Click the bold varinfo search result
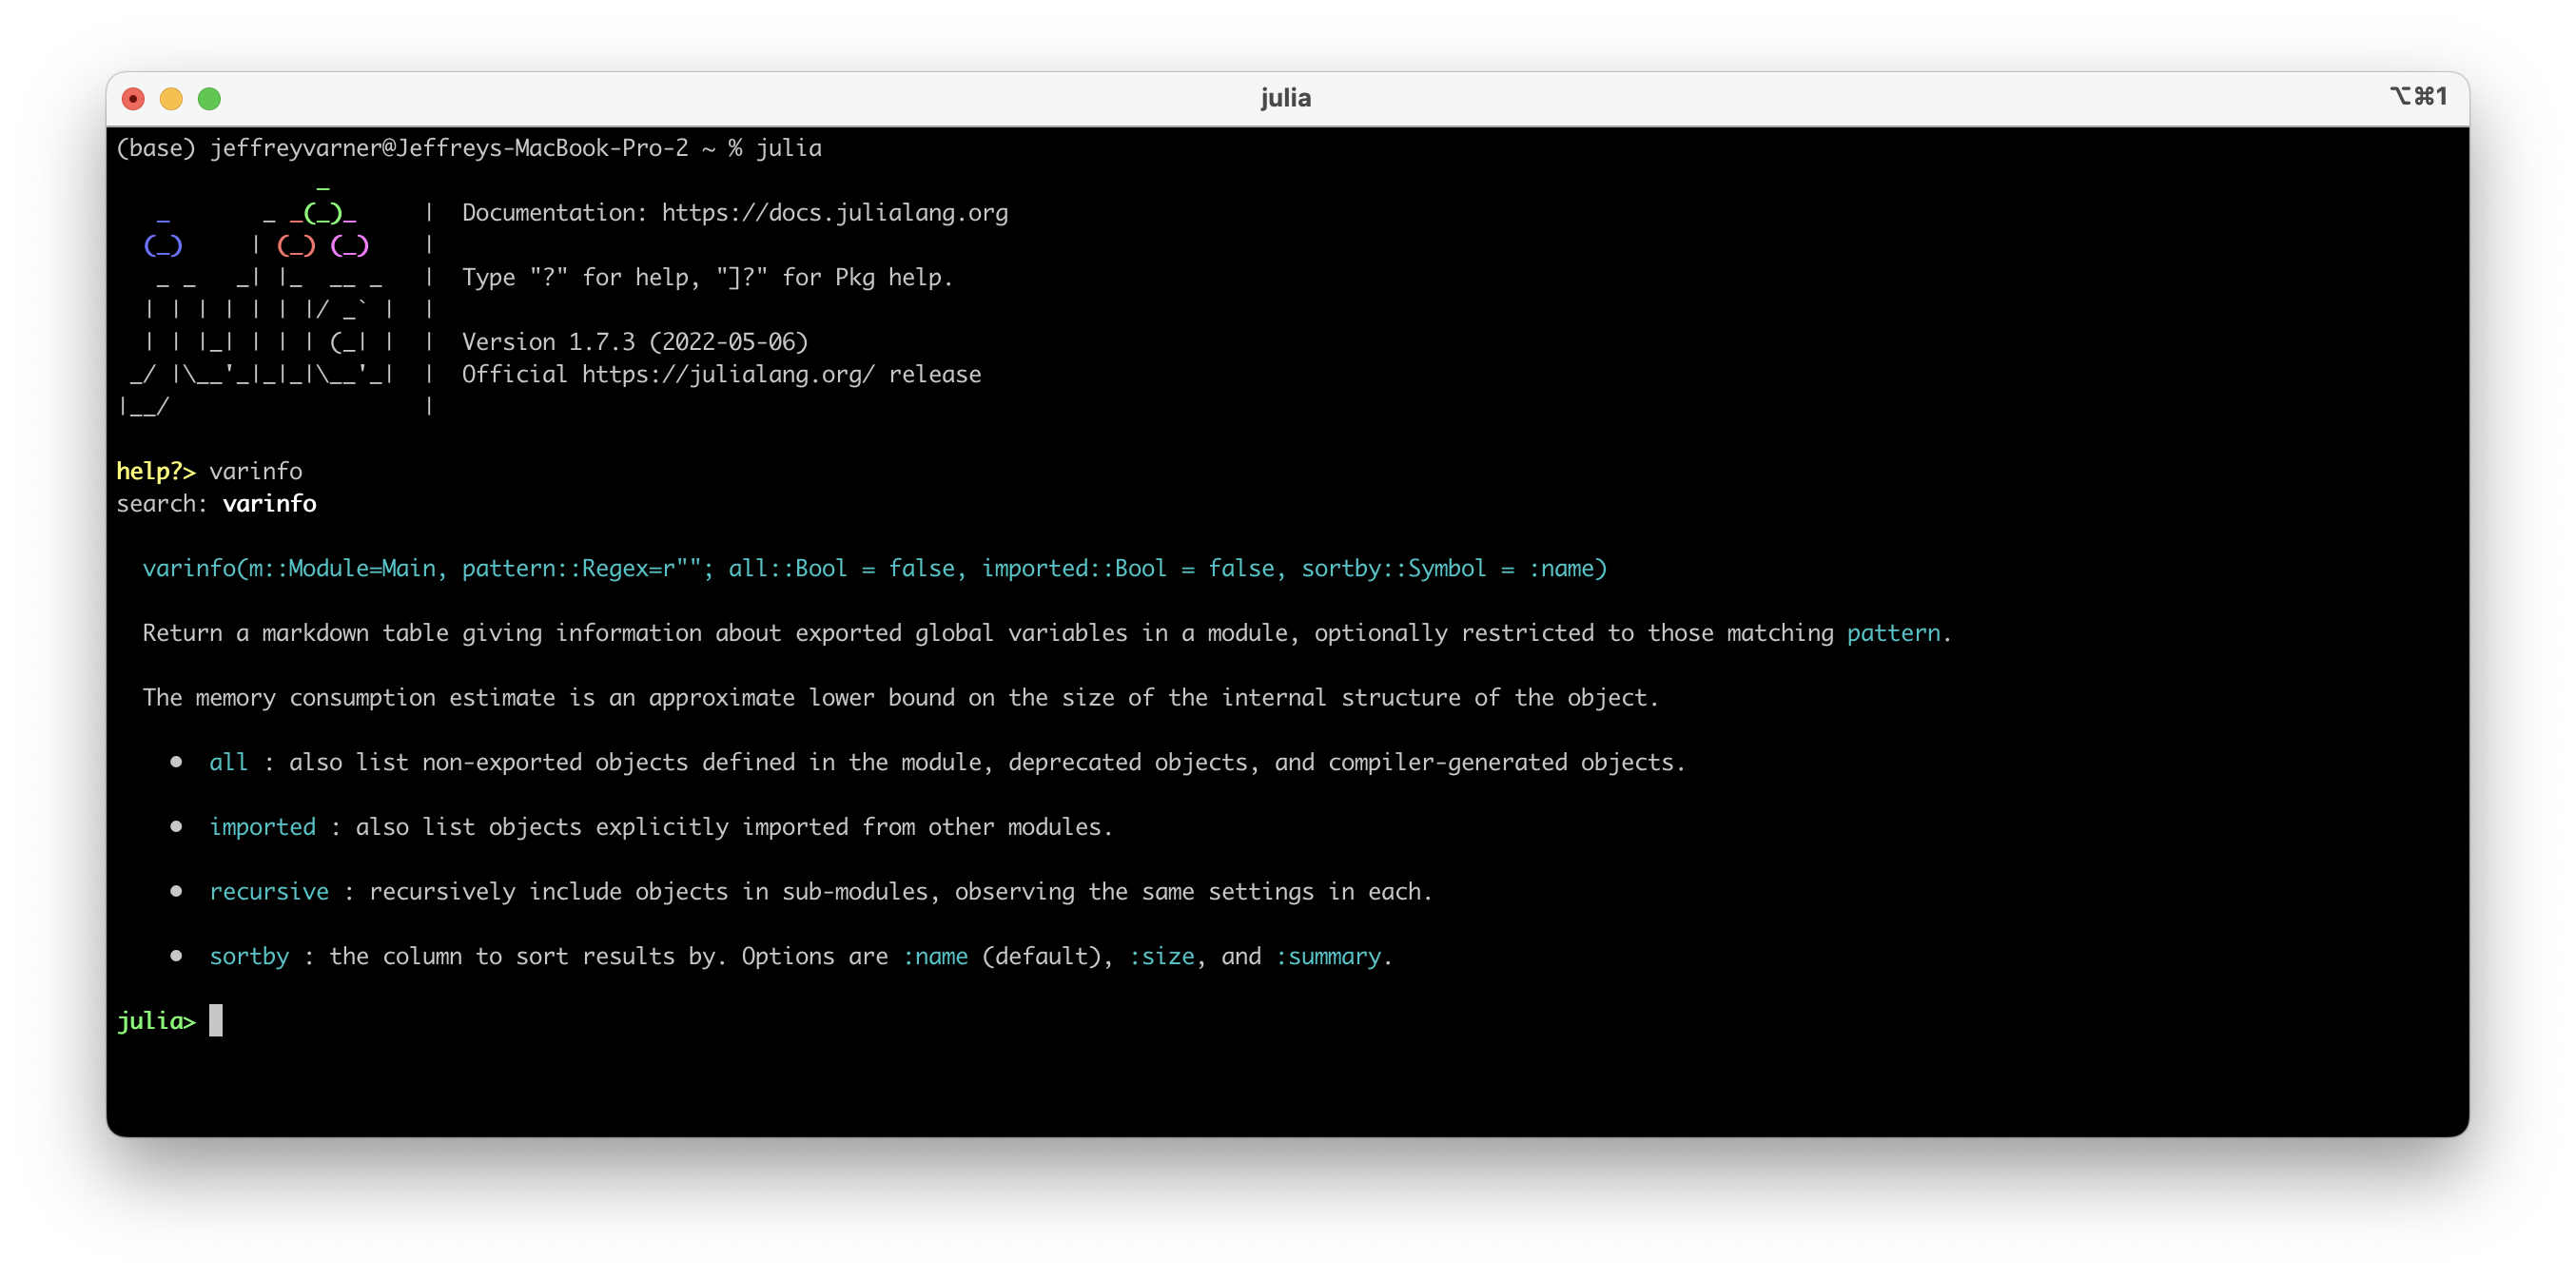Image resolution: width=2576 pixels, height=1278 pixels. pos(269,503)
